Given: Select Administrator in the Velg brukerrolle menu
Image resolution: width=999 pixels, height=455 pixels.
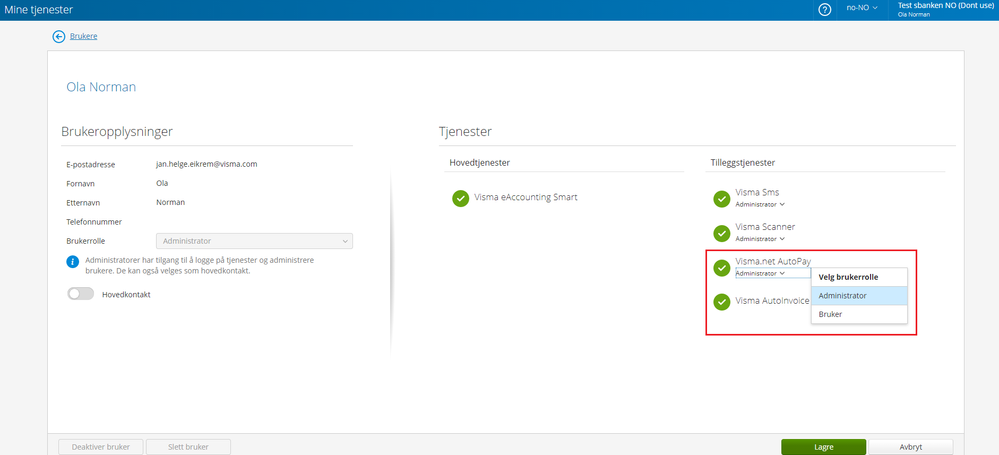Looking at the screenshot, I should click(x=859, y=296).
